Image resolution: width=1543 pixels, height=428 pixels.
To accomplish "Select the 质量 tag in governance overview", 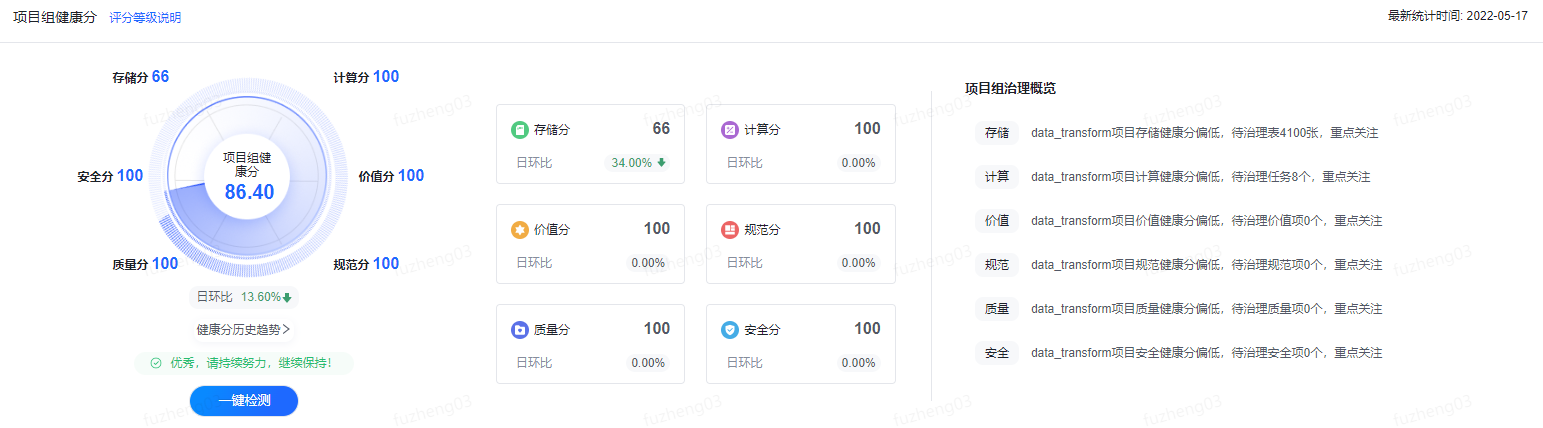I will (996, 308).
